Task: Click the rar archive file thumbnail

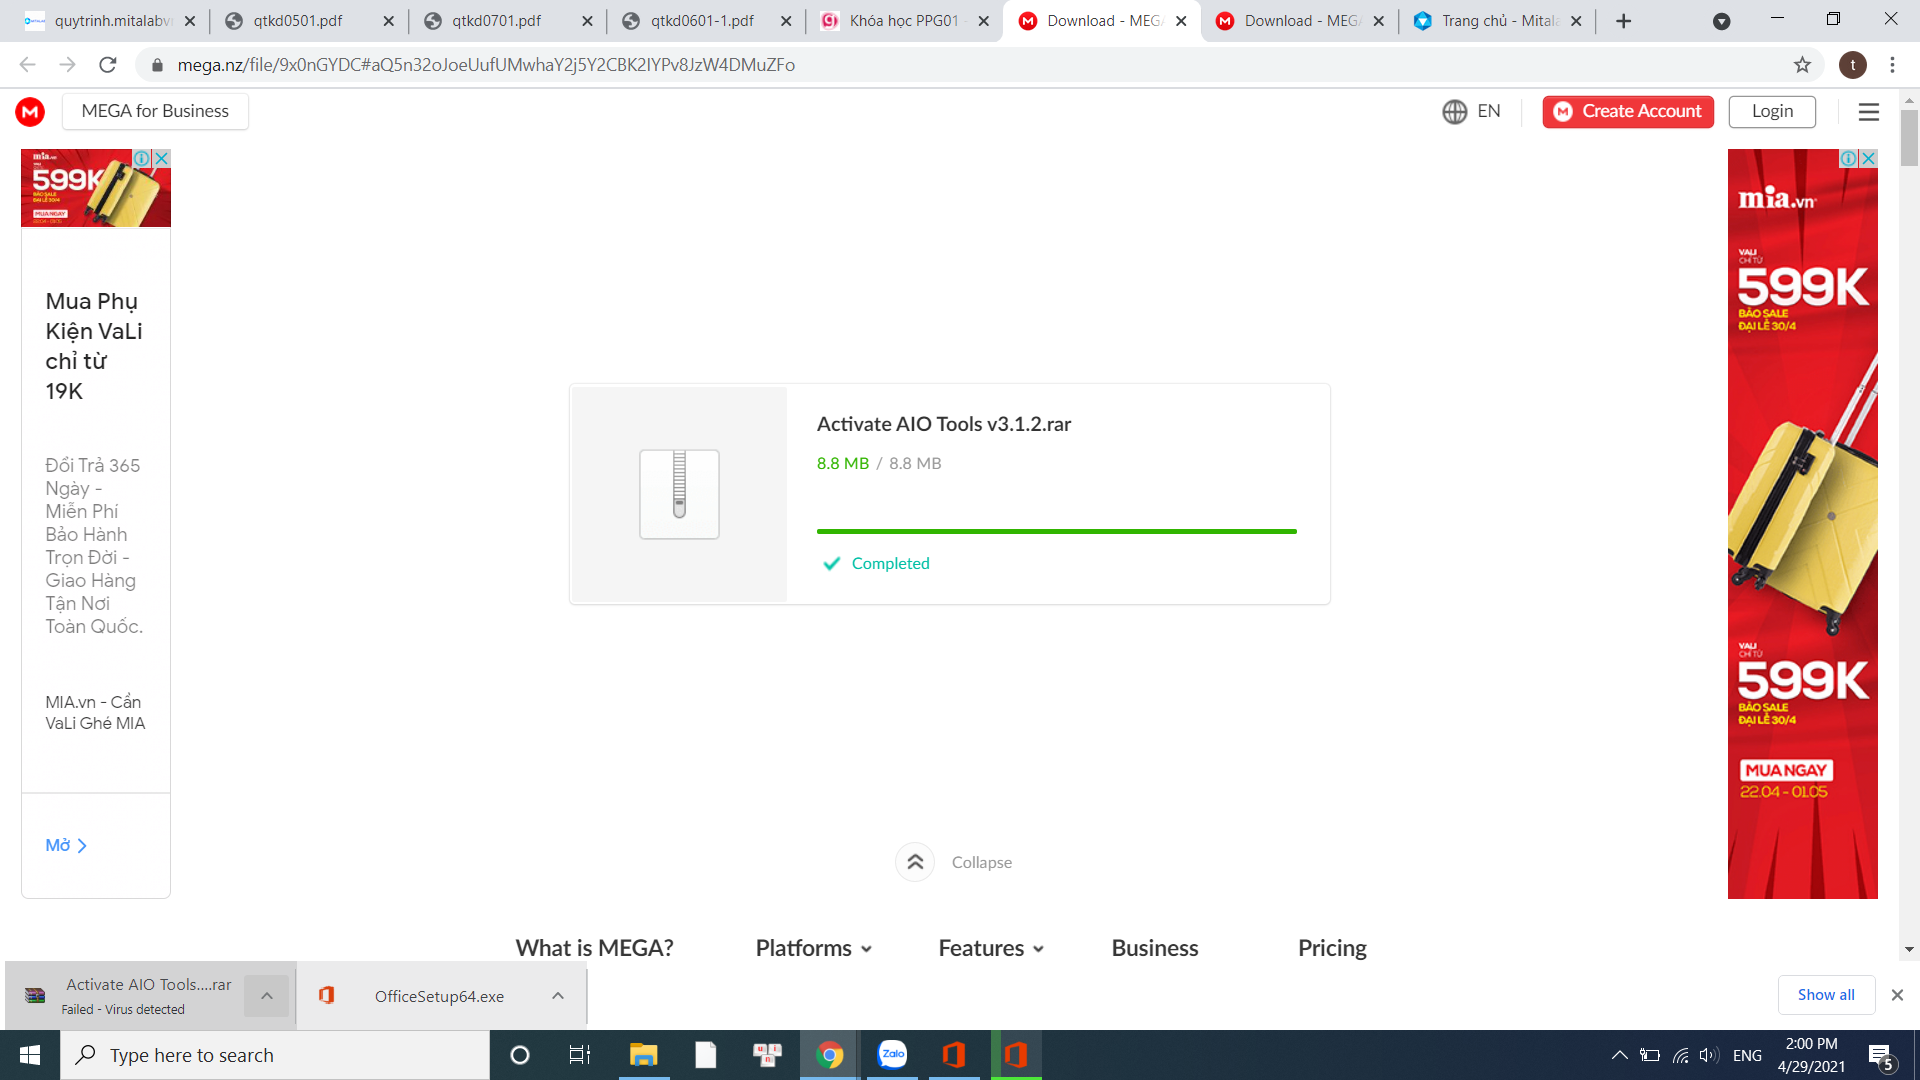Action: (x=679, y=494)
